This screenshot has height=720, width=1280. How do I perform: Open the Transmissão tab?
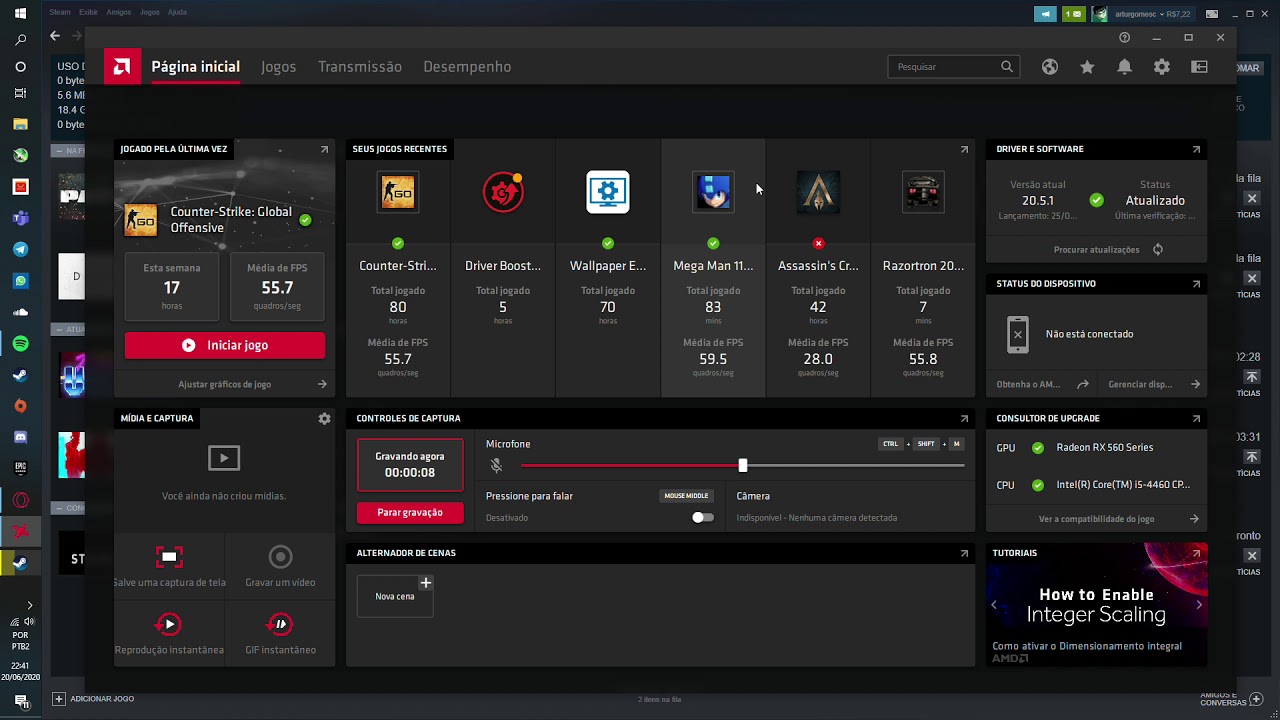[360, 67]
